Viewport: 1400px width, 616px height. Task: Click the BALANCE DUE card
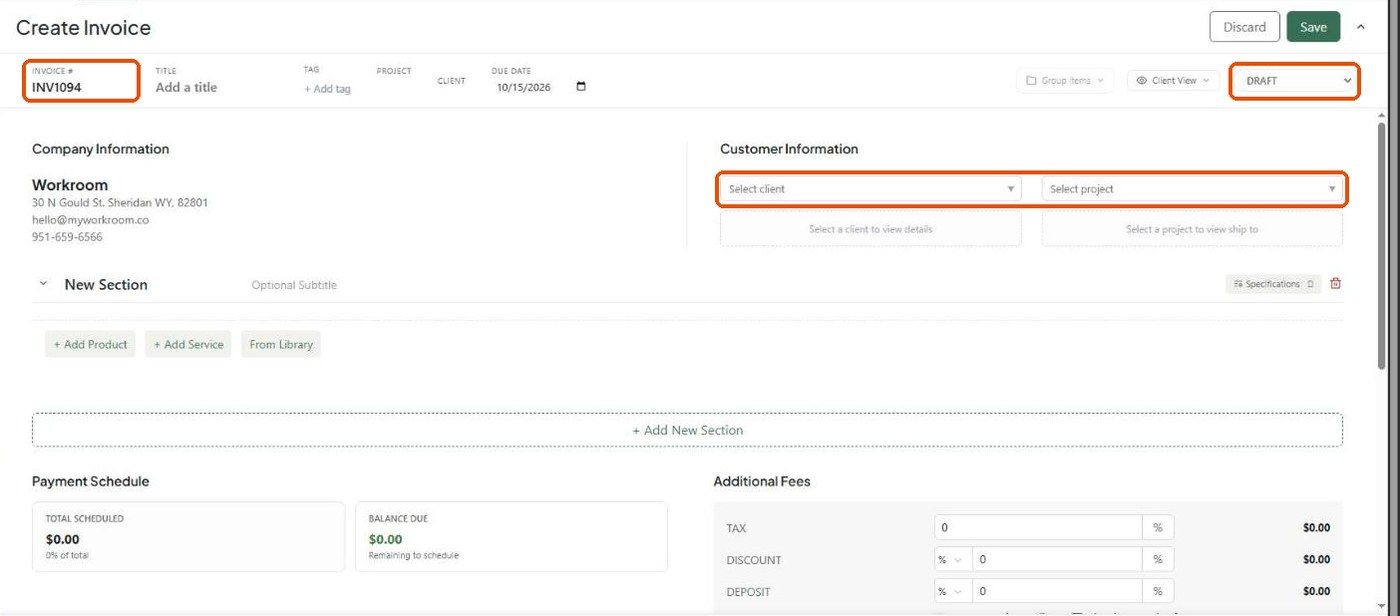pyautogui.click(x=511, y=537)
